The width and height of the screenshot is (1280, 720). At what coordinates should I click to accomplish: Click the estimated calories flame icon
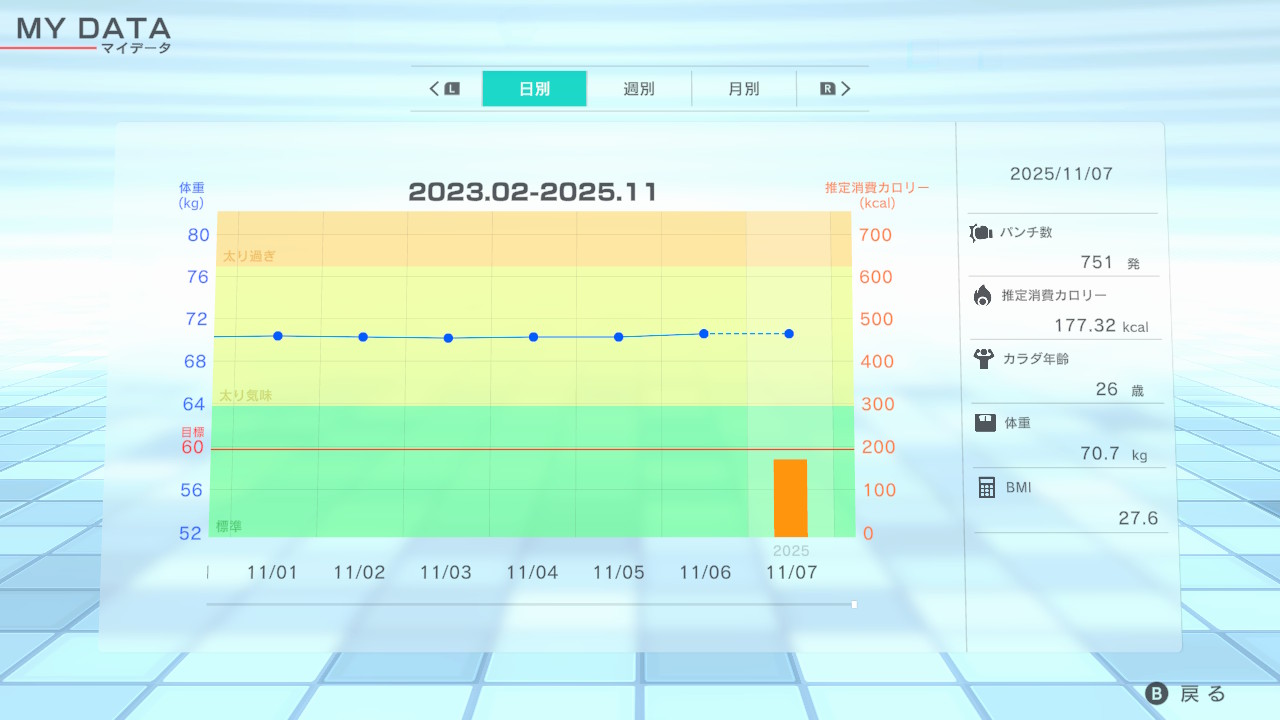(x=983, y=295)
